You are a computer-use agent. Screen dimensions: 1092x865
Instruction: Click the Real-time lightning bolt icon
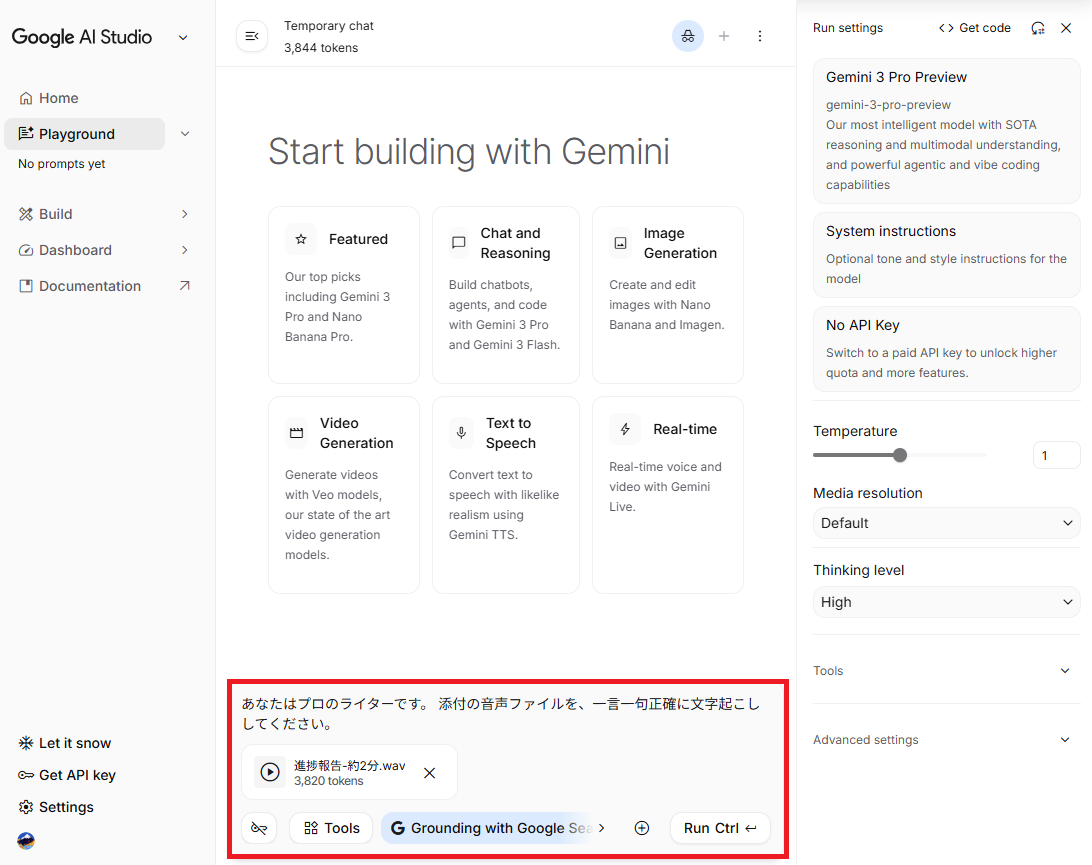625,429
